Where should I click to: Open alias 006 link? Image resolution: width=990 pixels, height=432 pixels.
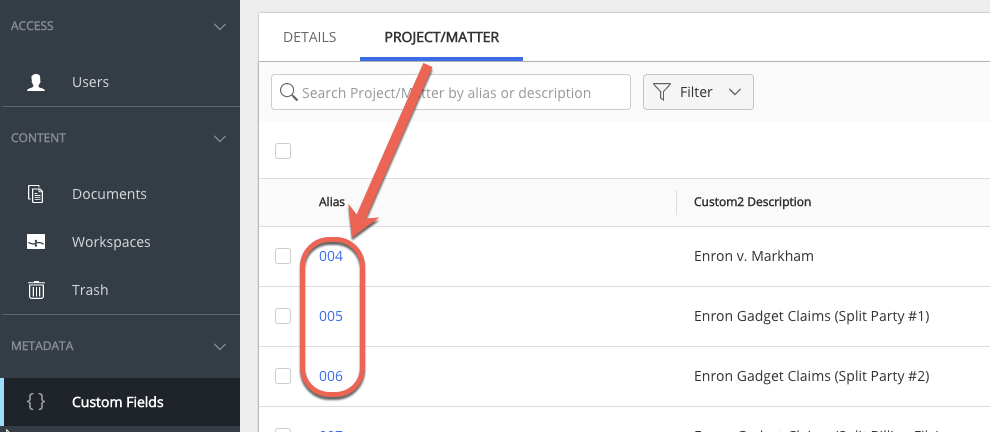pos(331,376)
